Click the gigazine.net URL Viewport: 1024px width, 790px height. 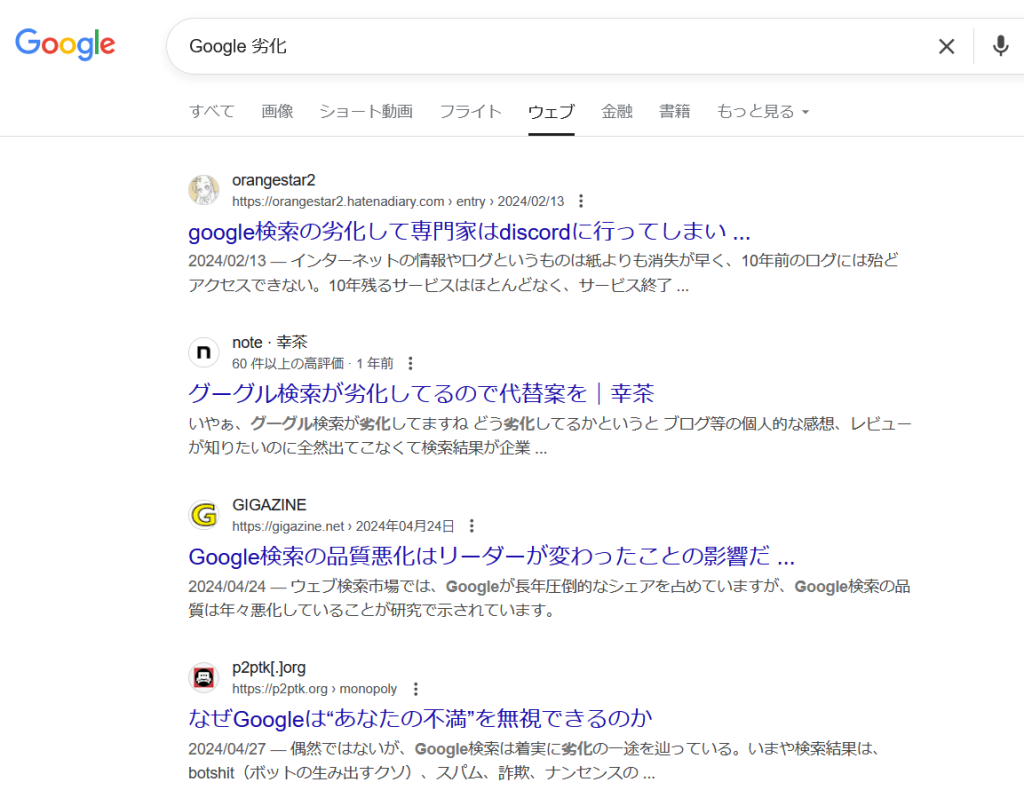[343, 526]
